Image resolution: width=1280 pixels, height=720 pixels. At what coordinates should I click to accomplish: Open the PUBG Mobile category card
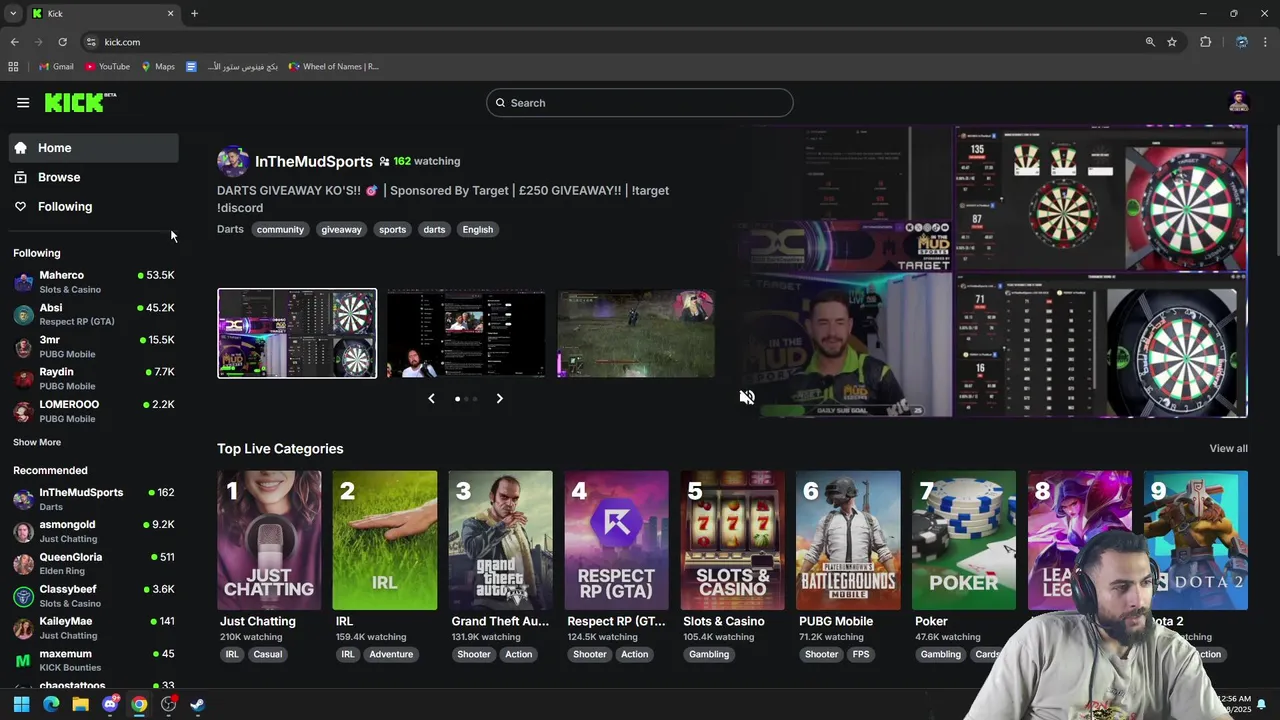click(x=849, y=540)
